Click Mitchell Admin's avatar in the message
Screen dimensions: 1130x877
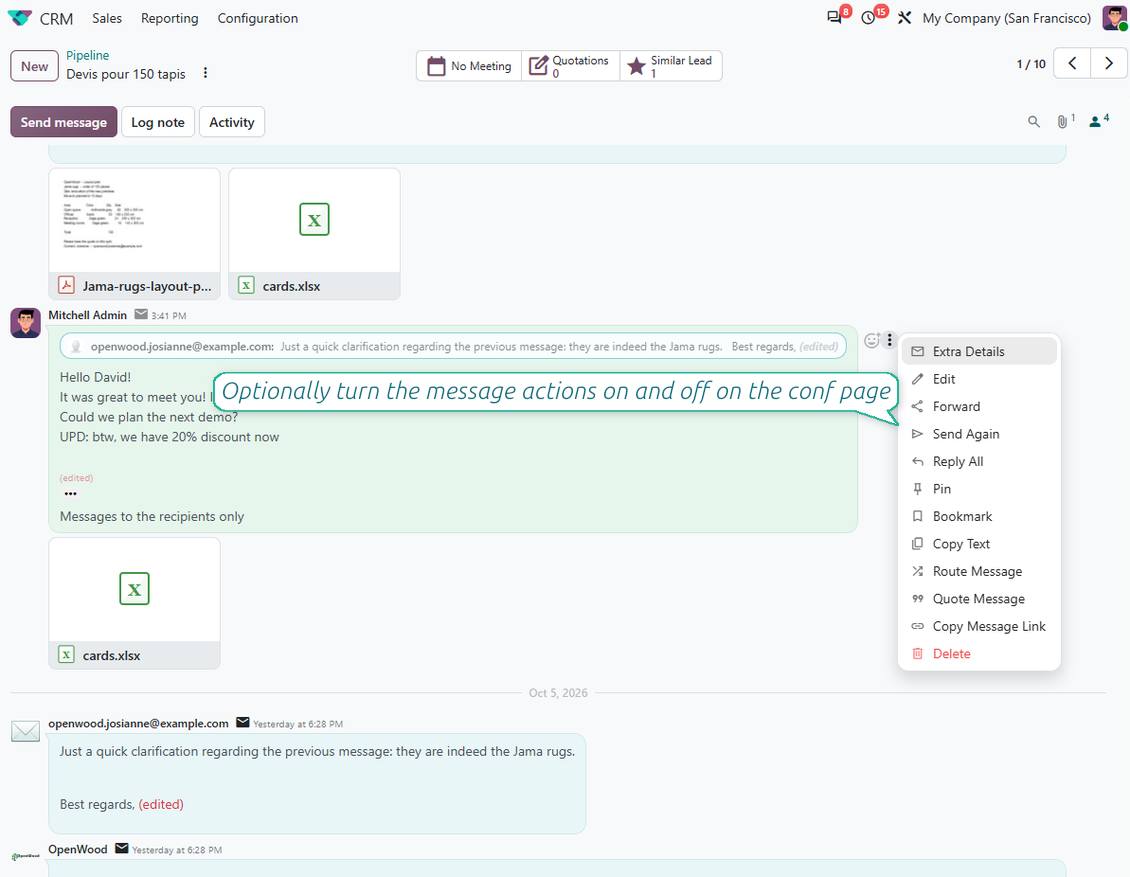coord(25,323)
